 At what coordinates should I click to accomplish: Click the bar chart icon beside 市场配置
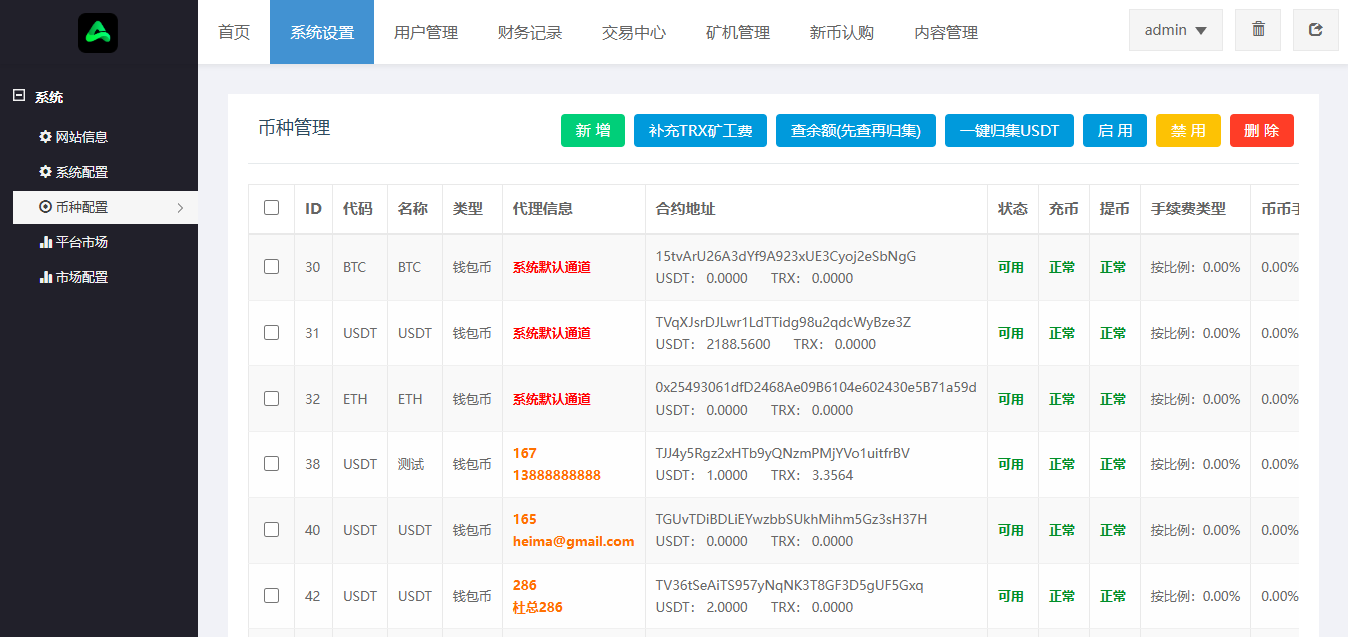click(45, 277)
